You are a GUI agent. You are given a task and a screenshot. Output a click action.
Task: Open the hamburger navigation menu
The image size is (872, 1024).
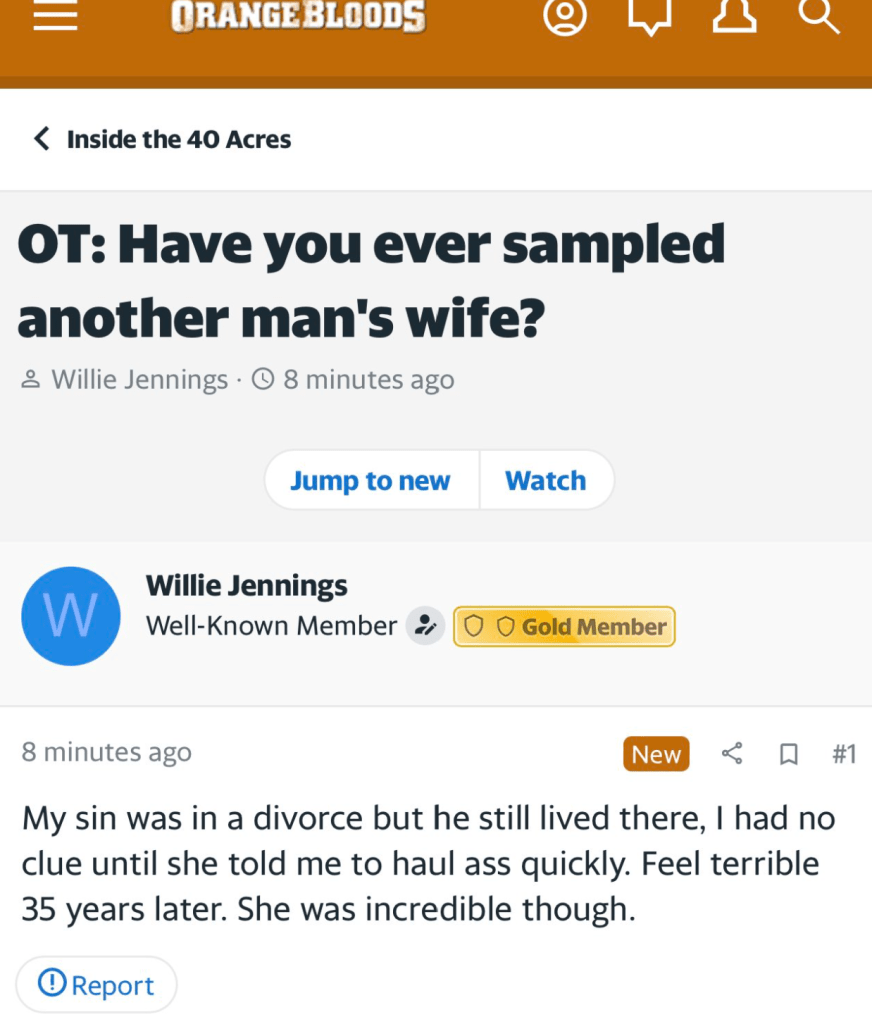click(56, 14)
